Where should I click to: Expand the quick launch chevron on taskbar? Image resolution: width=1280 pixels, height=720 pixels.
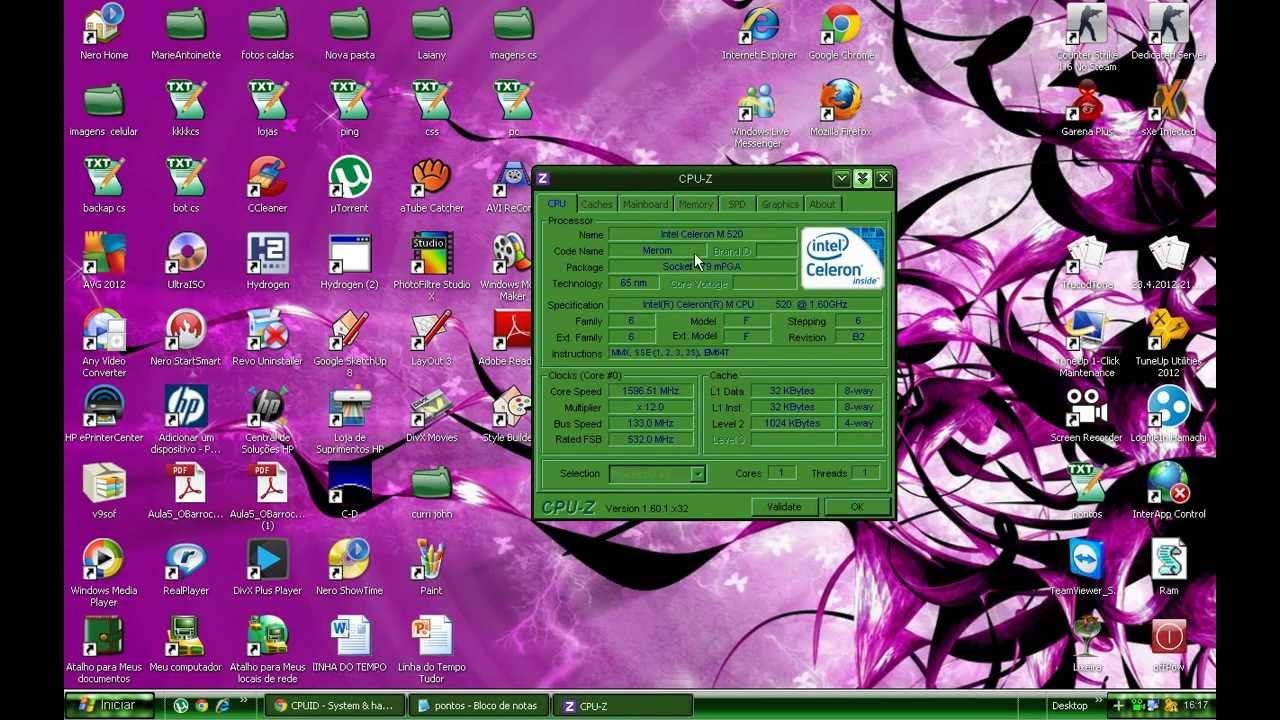click(245, 701)
